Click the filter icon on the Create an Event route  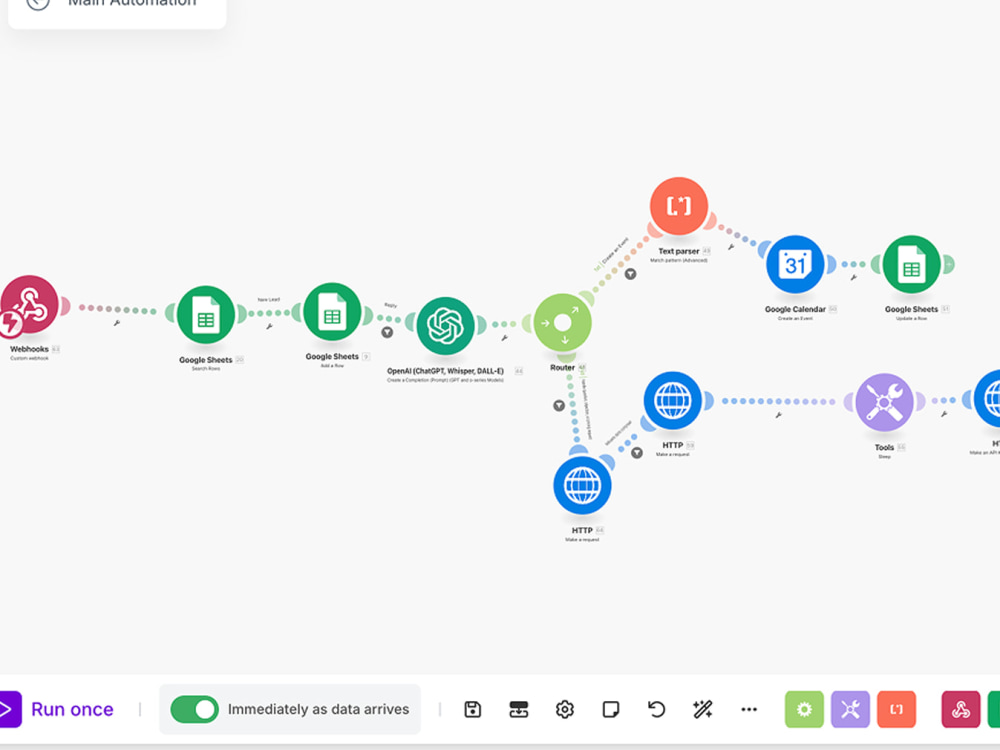click(x=630, y=274)
